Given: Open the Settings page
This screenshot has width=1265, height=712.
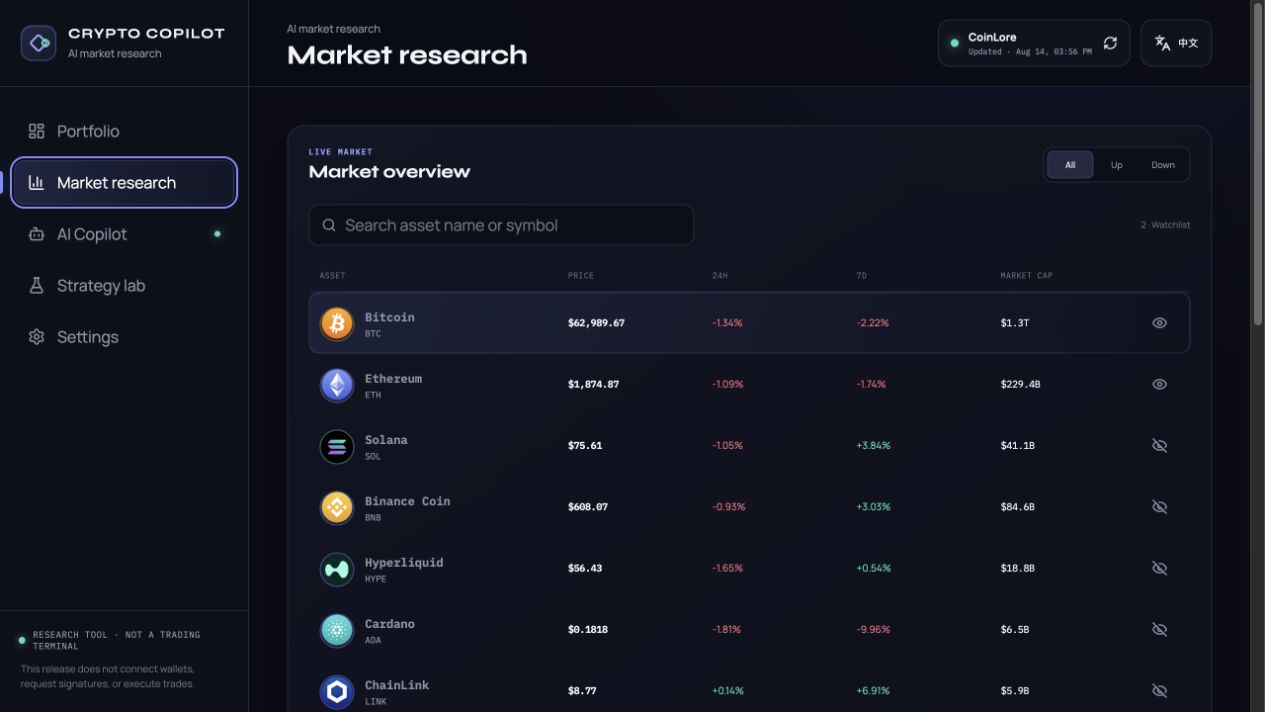Looking at the screenshot, I should coord(124,337).
